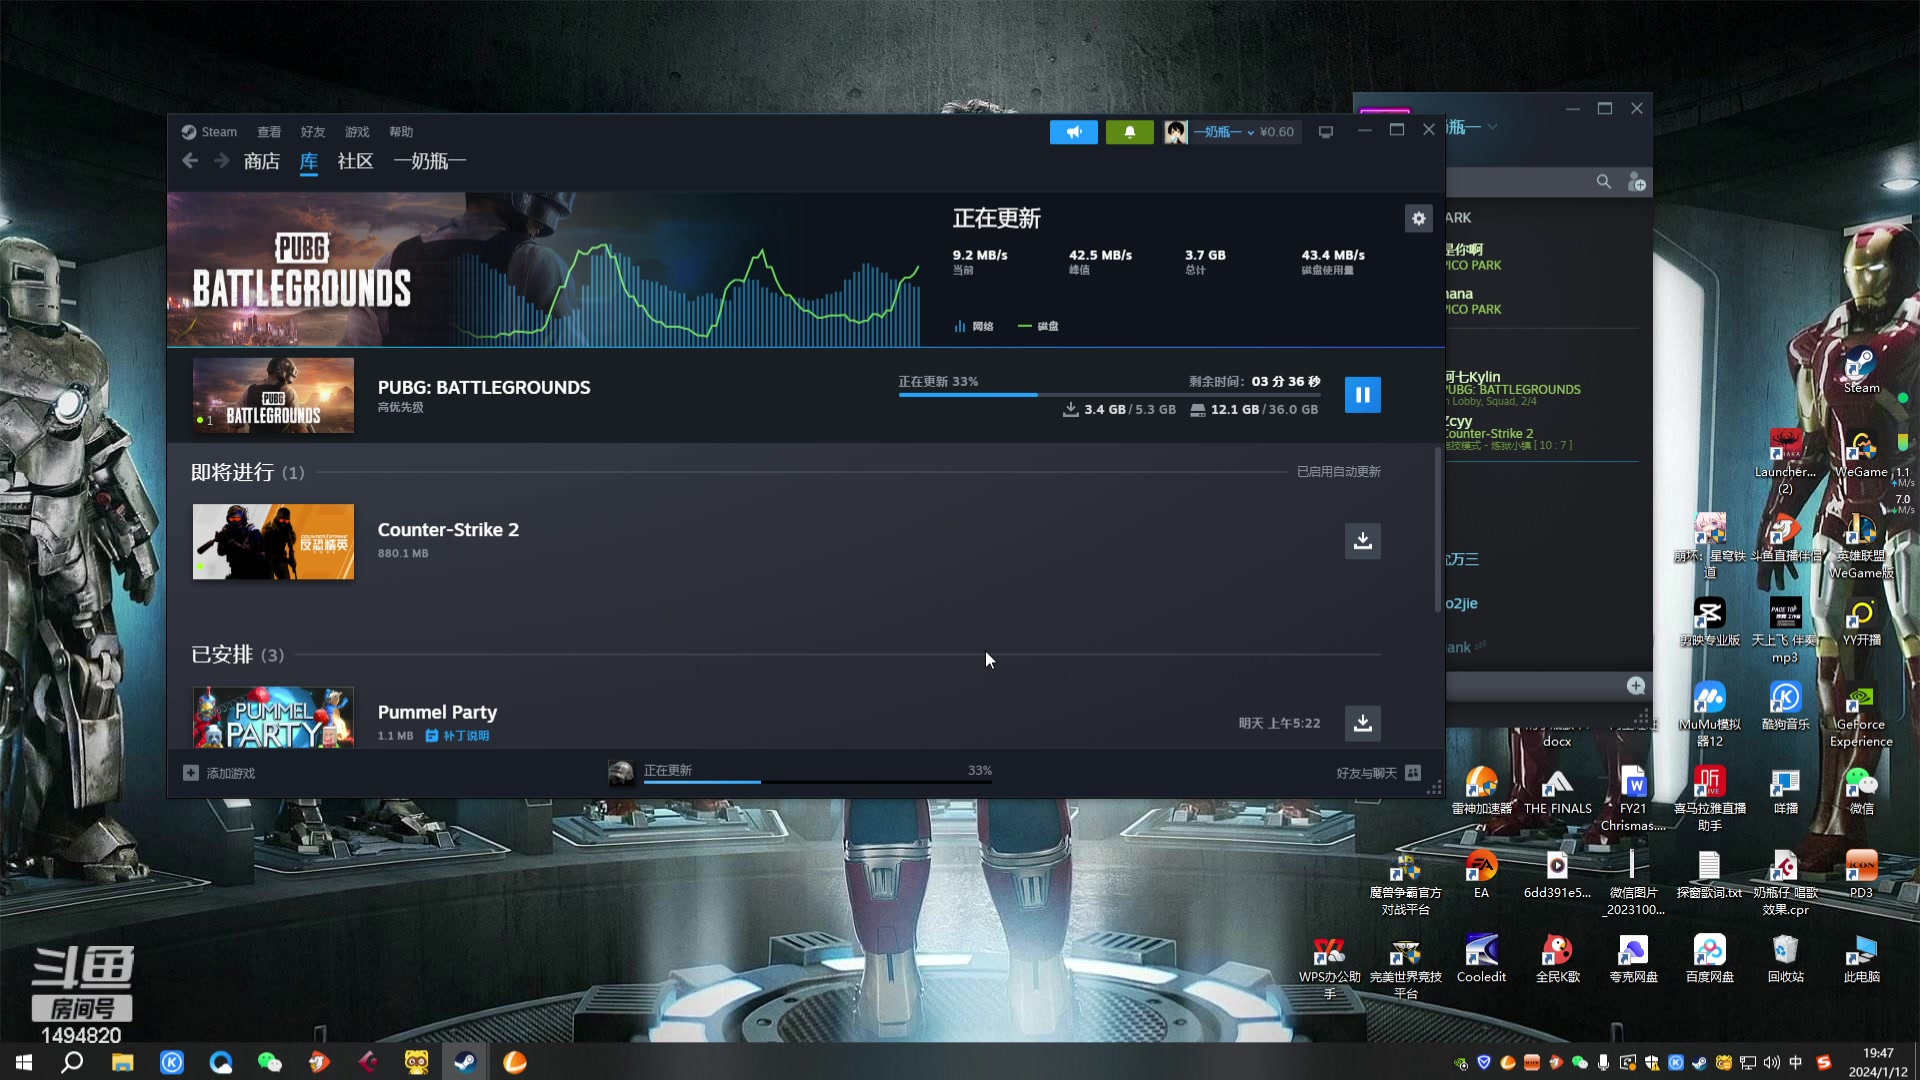Open the WeGame desktop shortcut
The width and height of the screenshot is (1920, 1080).
1861,454
